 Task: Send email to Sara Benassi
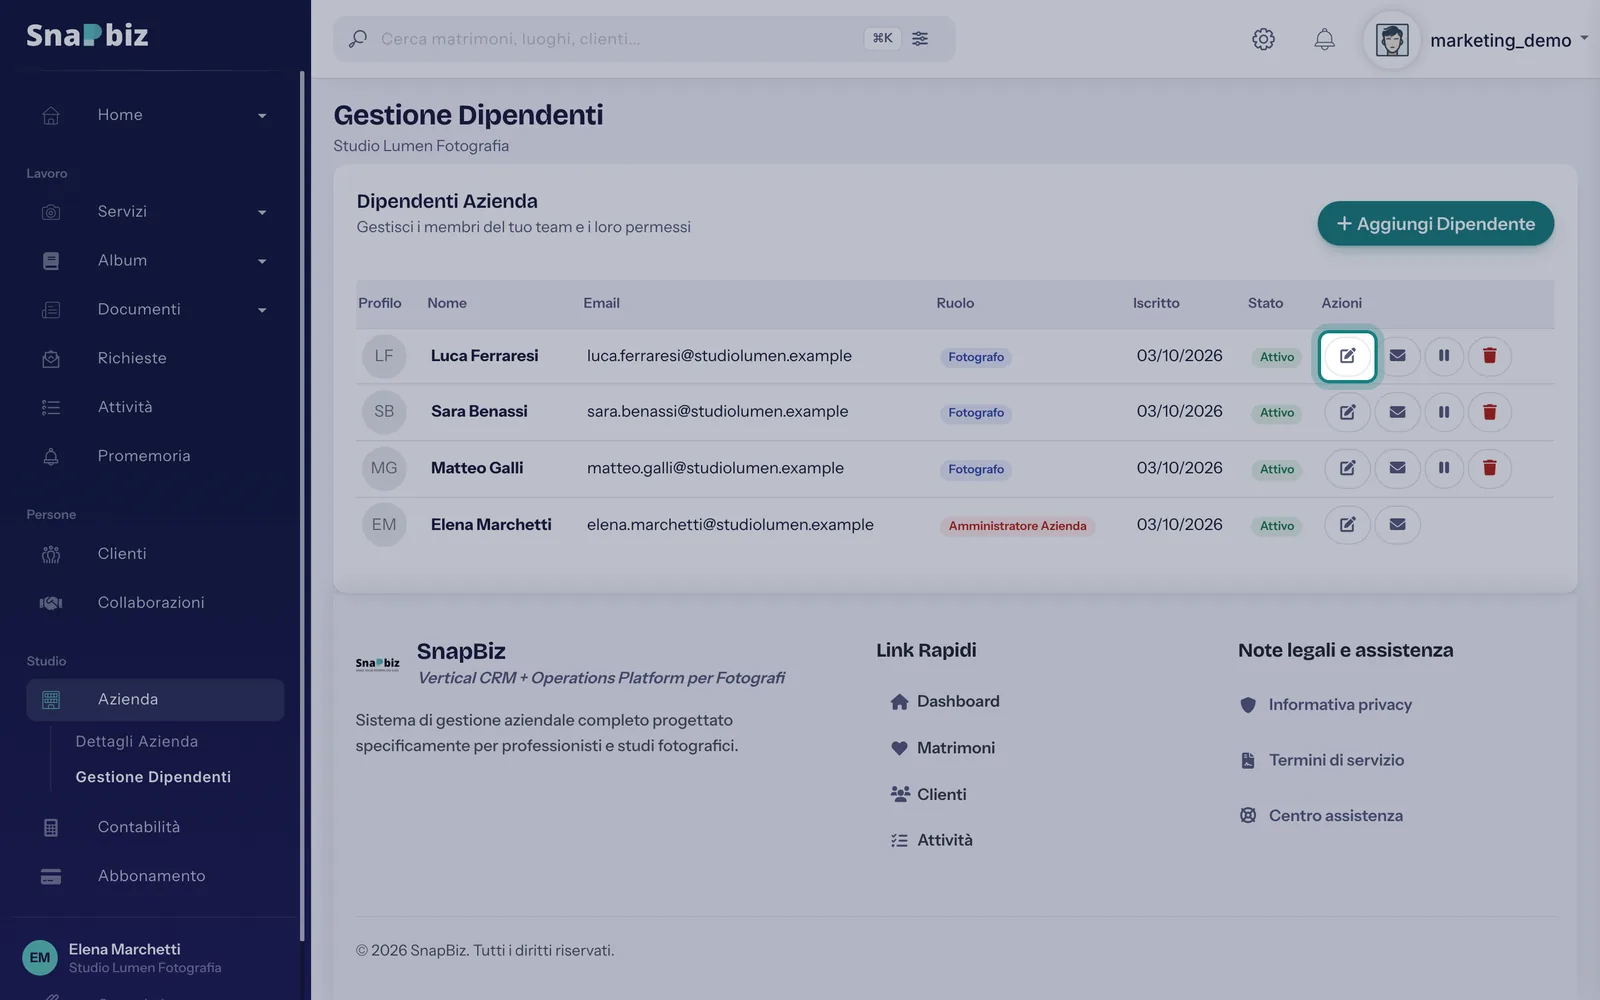1397,412
